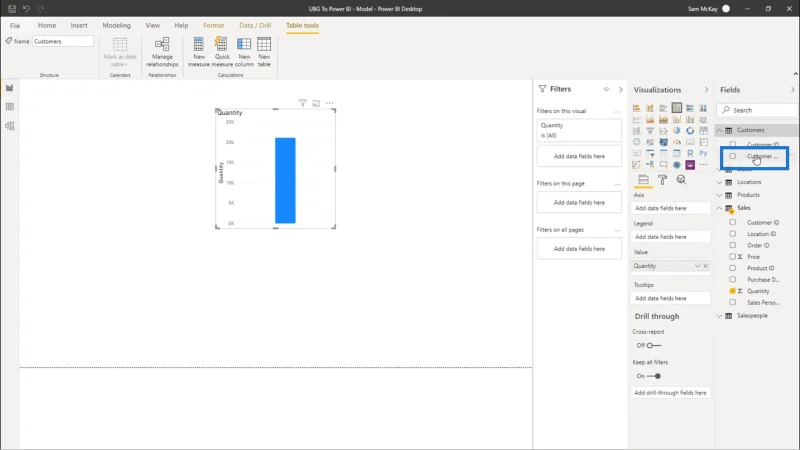Image resolution: width=800 pixels, height=450 pixels.
Task: Switch to Model view in left sidebar
Action: 10,126
